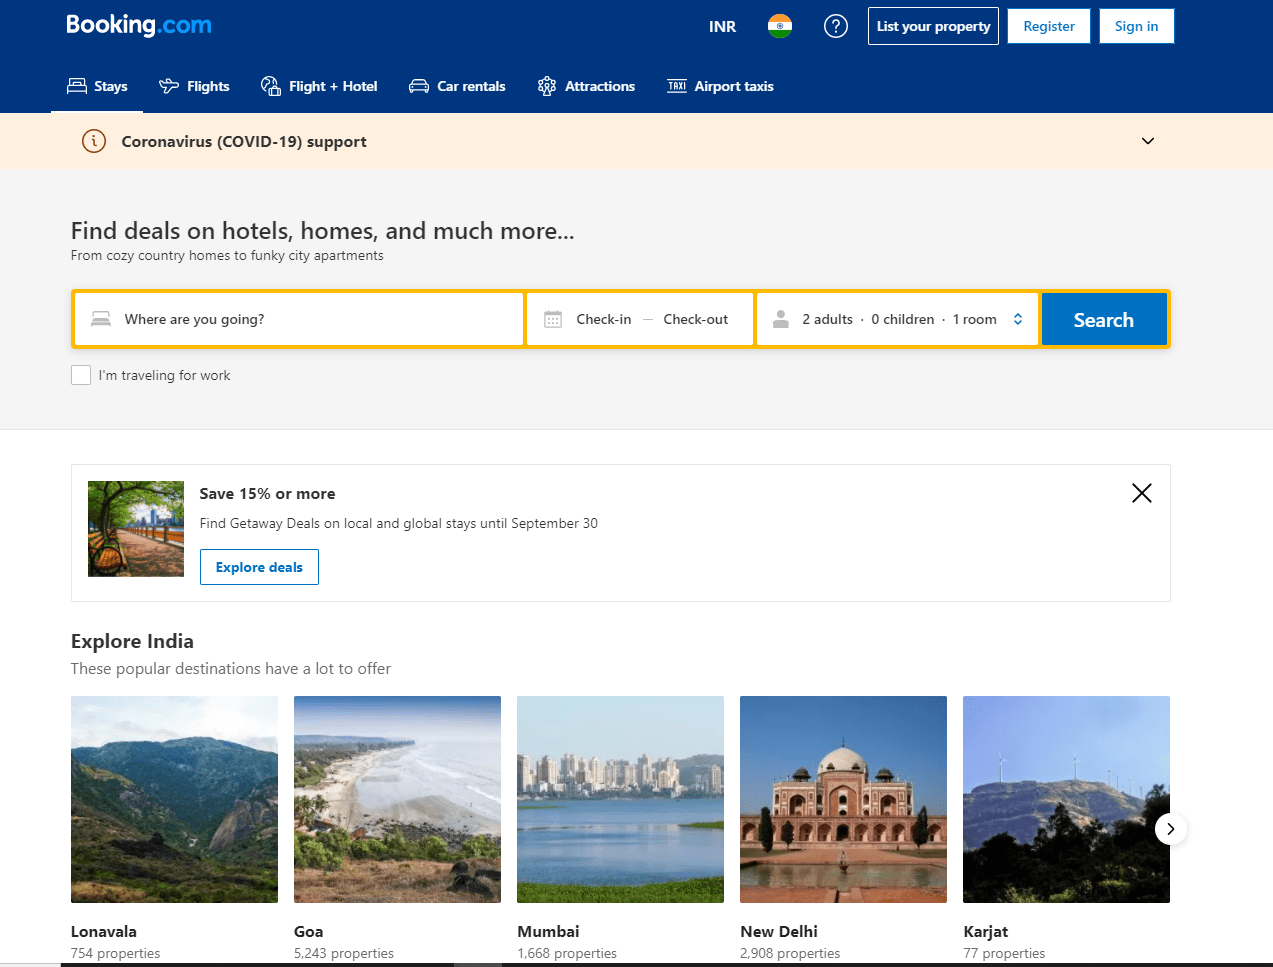This screenshot has width=1273, height=967.
Task: Open the help question mark icon
Action: [x=836, y=26]
